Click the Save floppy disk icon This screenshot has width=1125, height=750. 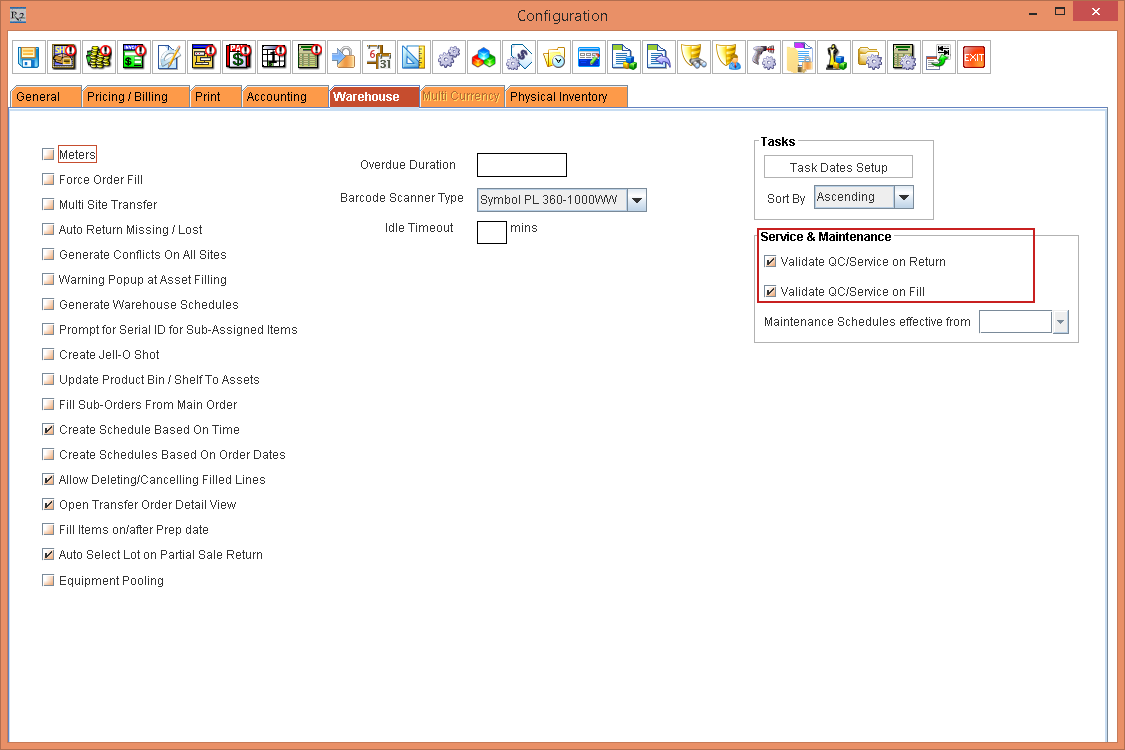point(29,57)
